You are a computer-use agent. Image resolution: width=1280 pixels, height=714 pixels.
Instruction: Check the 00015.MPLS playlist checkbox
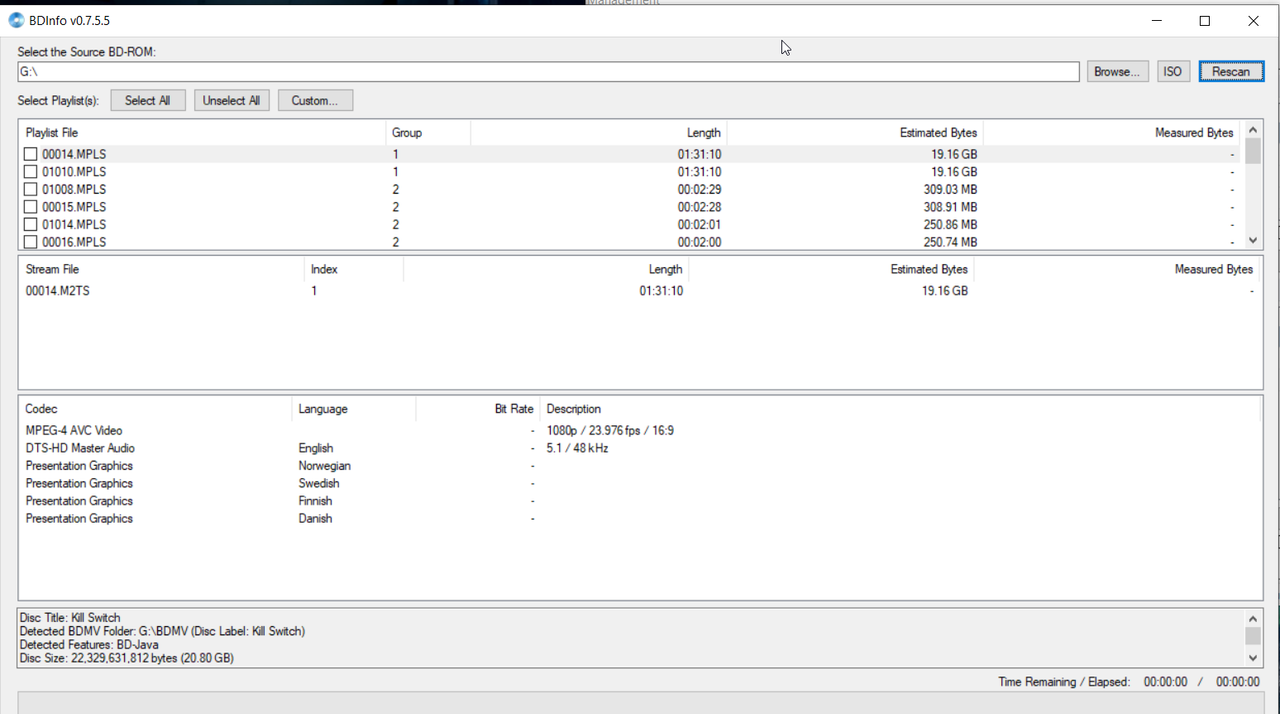31,207
